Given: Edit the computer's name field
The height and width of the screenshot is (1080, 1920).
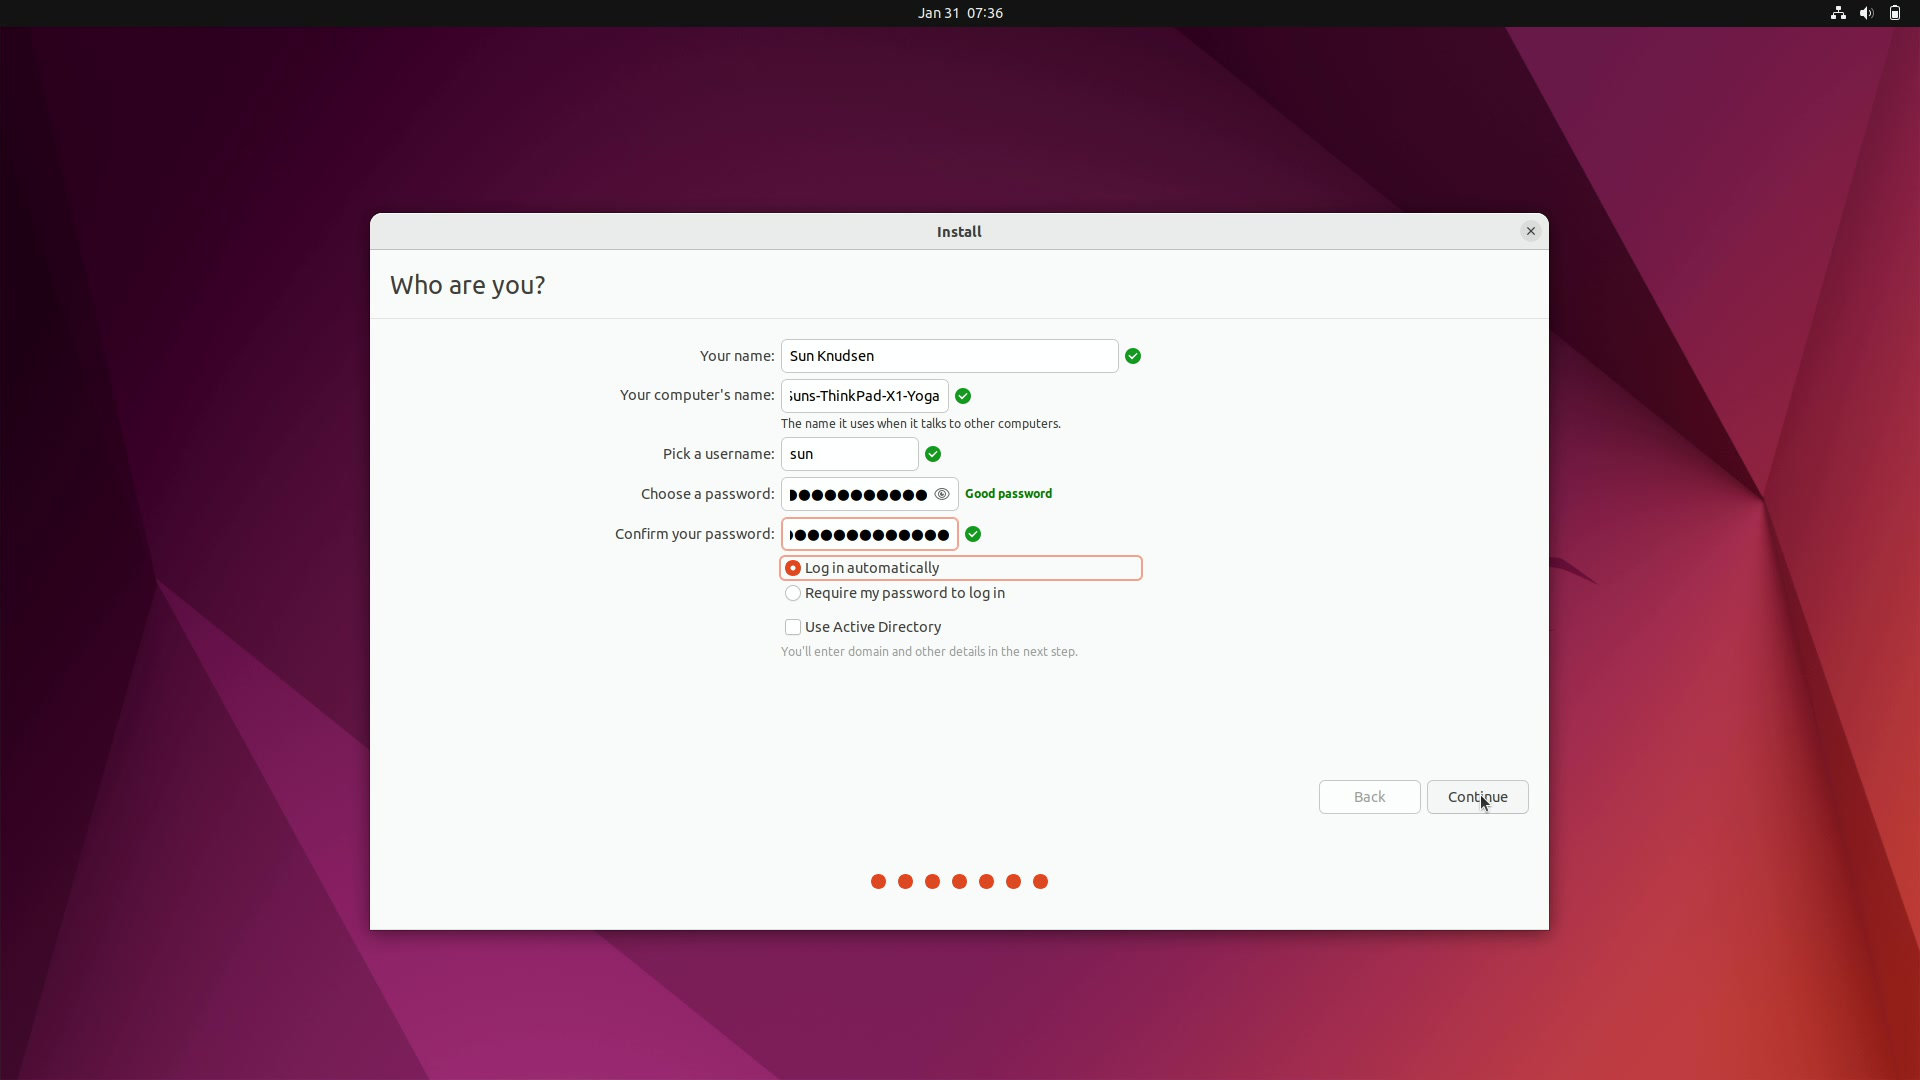Looking at the screenshot, I should tap(865, 396).
